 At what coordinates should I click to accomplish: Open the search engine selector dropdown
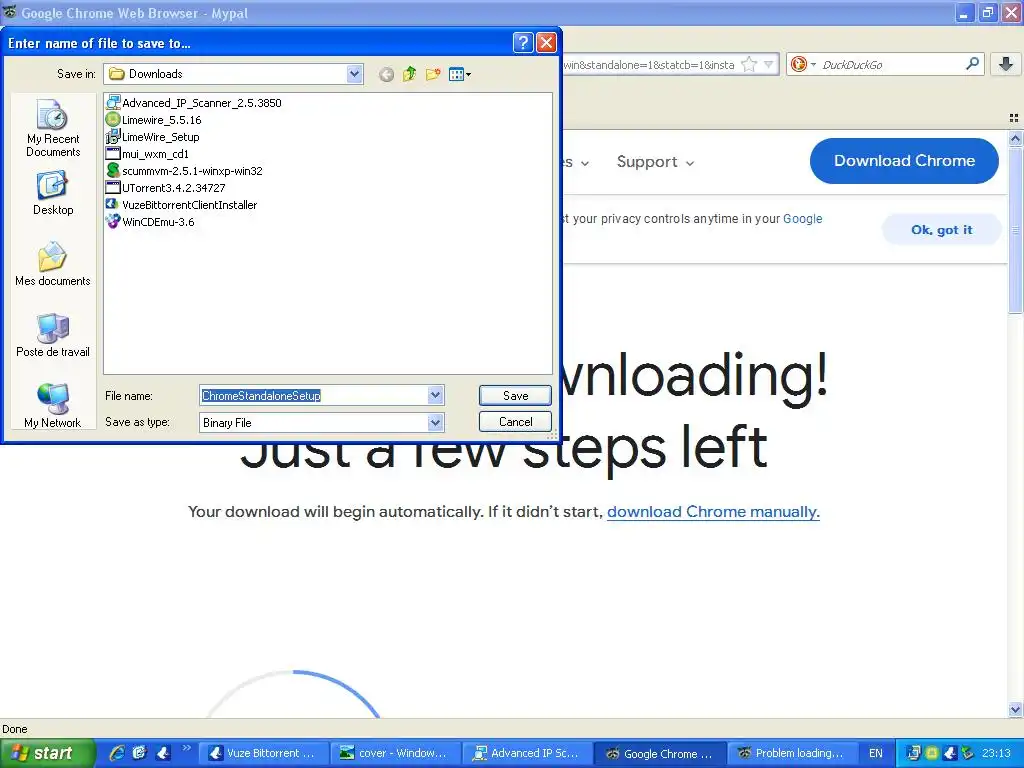tap(804, 64)
